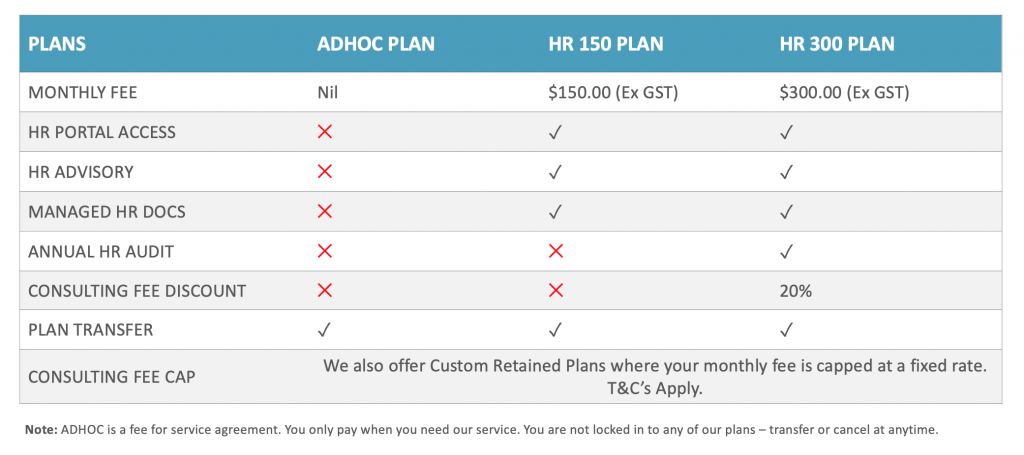Click red cross for HR 150 Consulting Fee Discount

[x=556, y=290]
